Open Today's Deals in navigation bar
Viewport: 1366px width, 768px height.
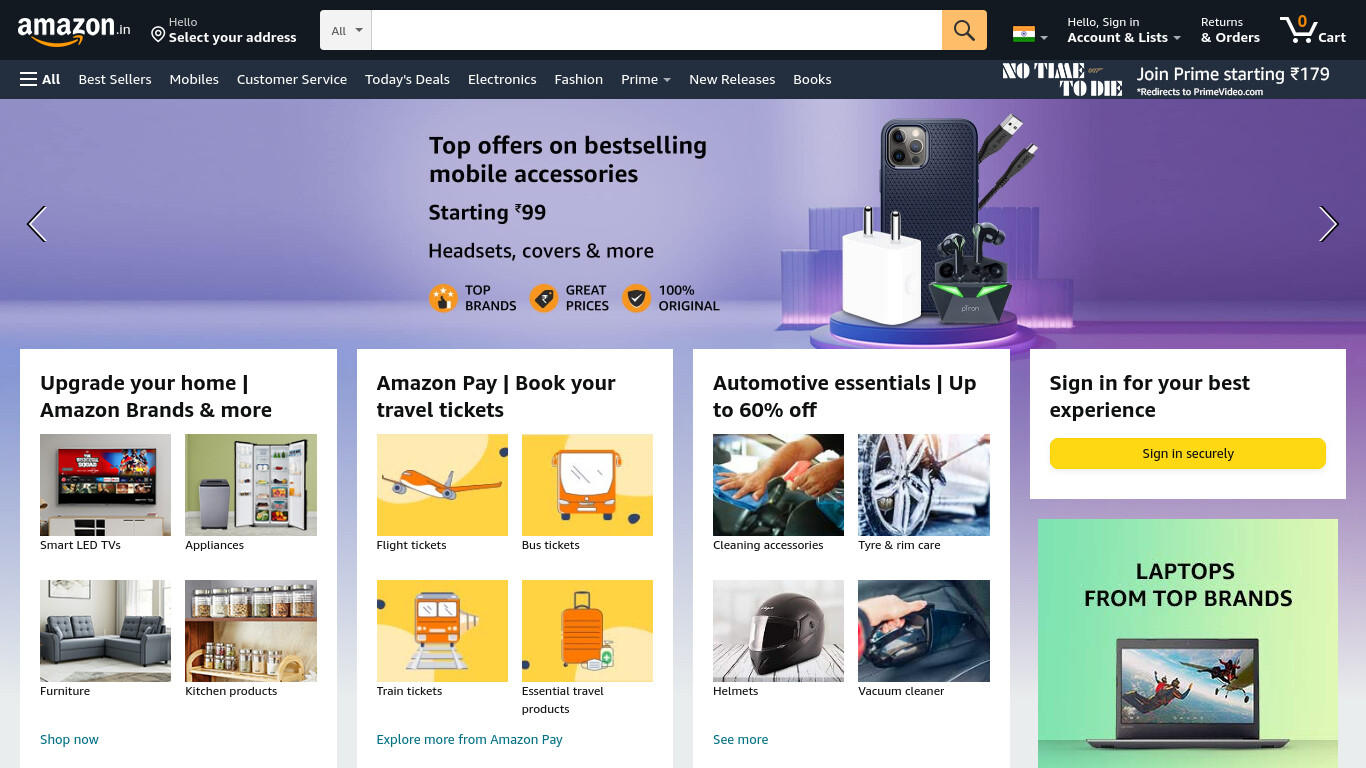[407, 79]
